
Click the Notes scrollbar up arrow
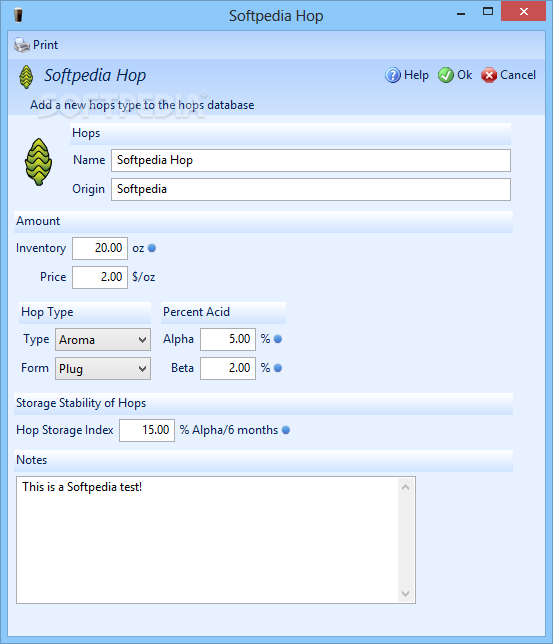(x=406, y=487)
